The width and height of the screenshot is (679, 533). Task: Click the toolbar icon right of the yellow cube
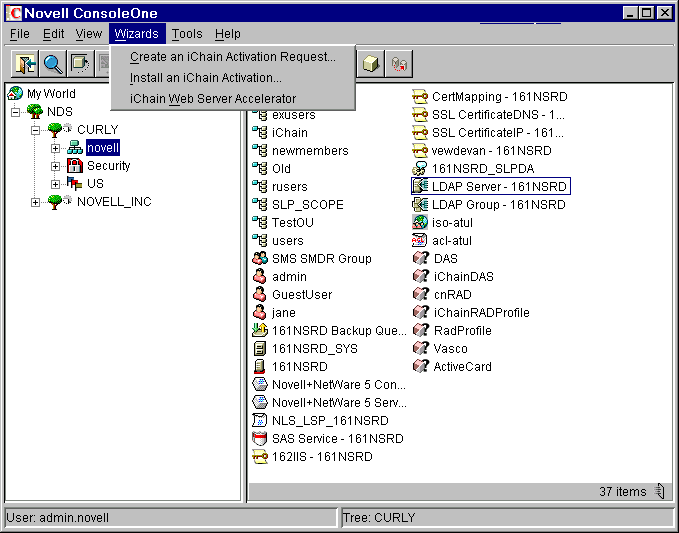399,64
